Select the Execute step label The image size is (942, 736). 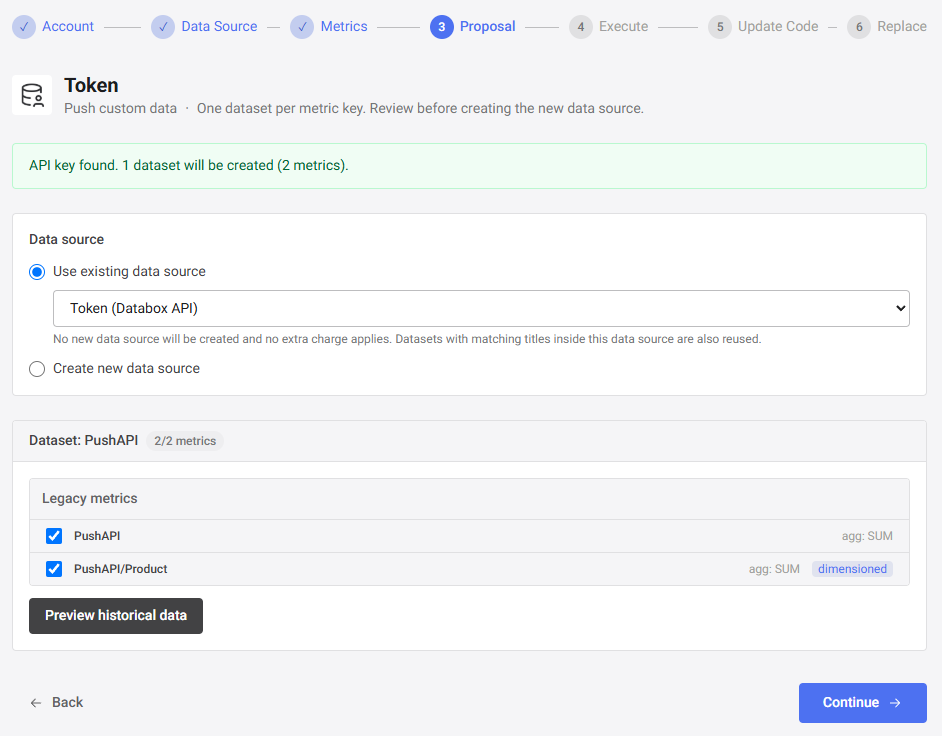[624, 26]
